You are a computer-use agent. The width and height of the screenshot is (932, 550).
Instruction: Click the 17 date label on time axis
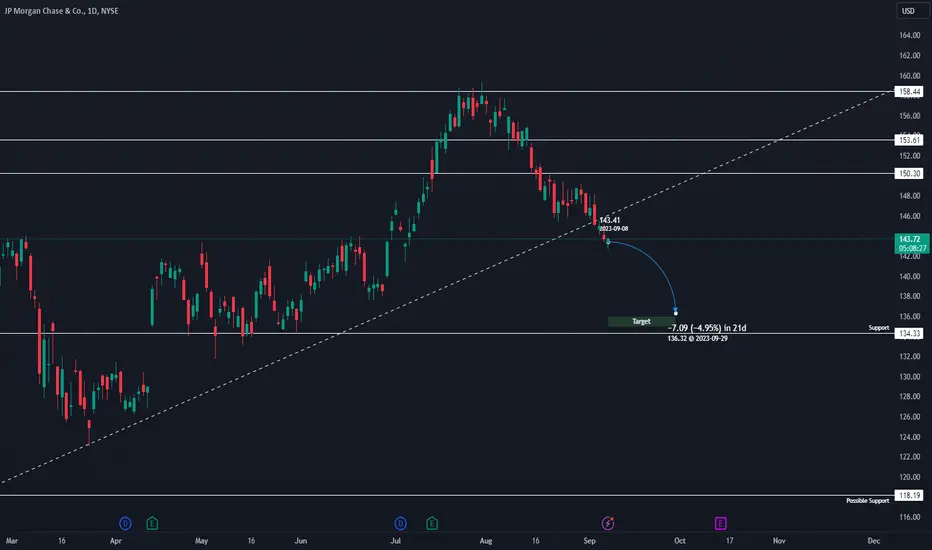coord(729,540)
